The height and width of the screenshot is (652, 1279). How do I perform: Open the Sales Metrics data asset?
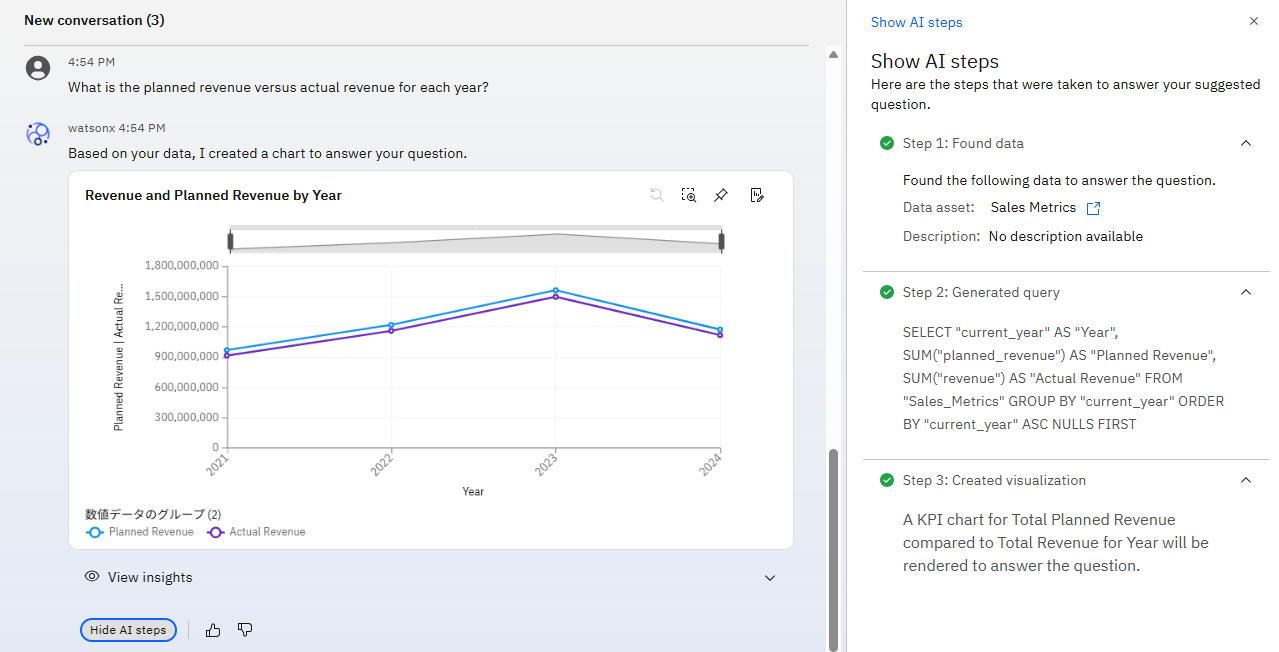pyautogui.click(x=1033, y=208)
